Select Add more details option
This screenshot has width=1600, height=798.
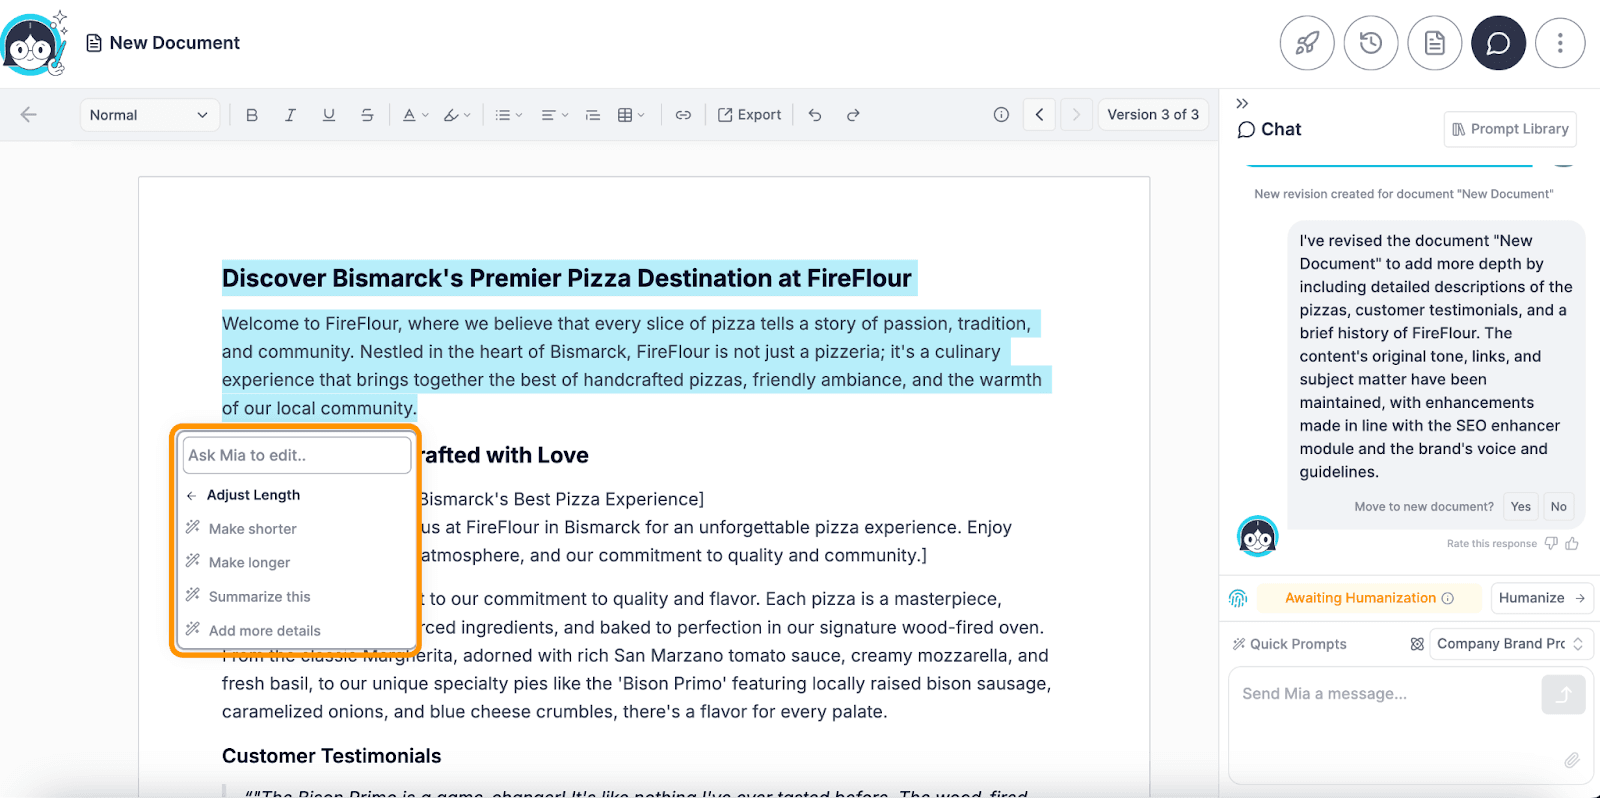pos(264,631)
